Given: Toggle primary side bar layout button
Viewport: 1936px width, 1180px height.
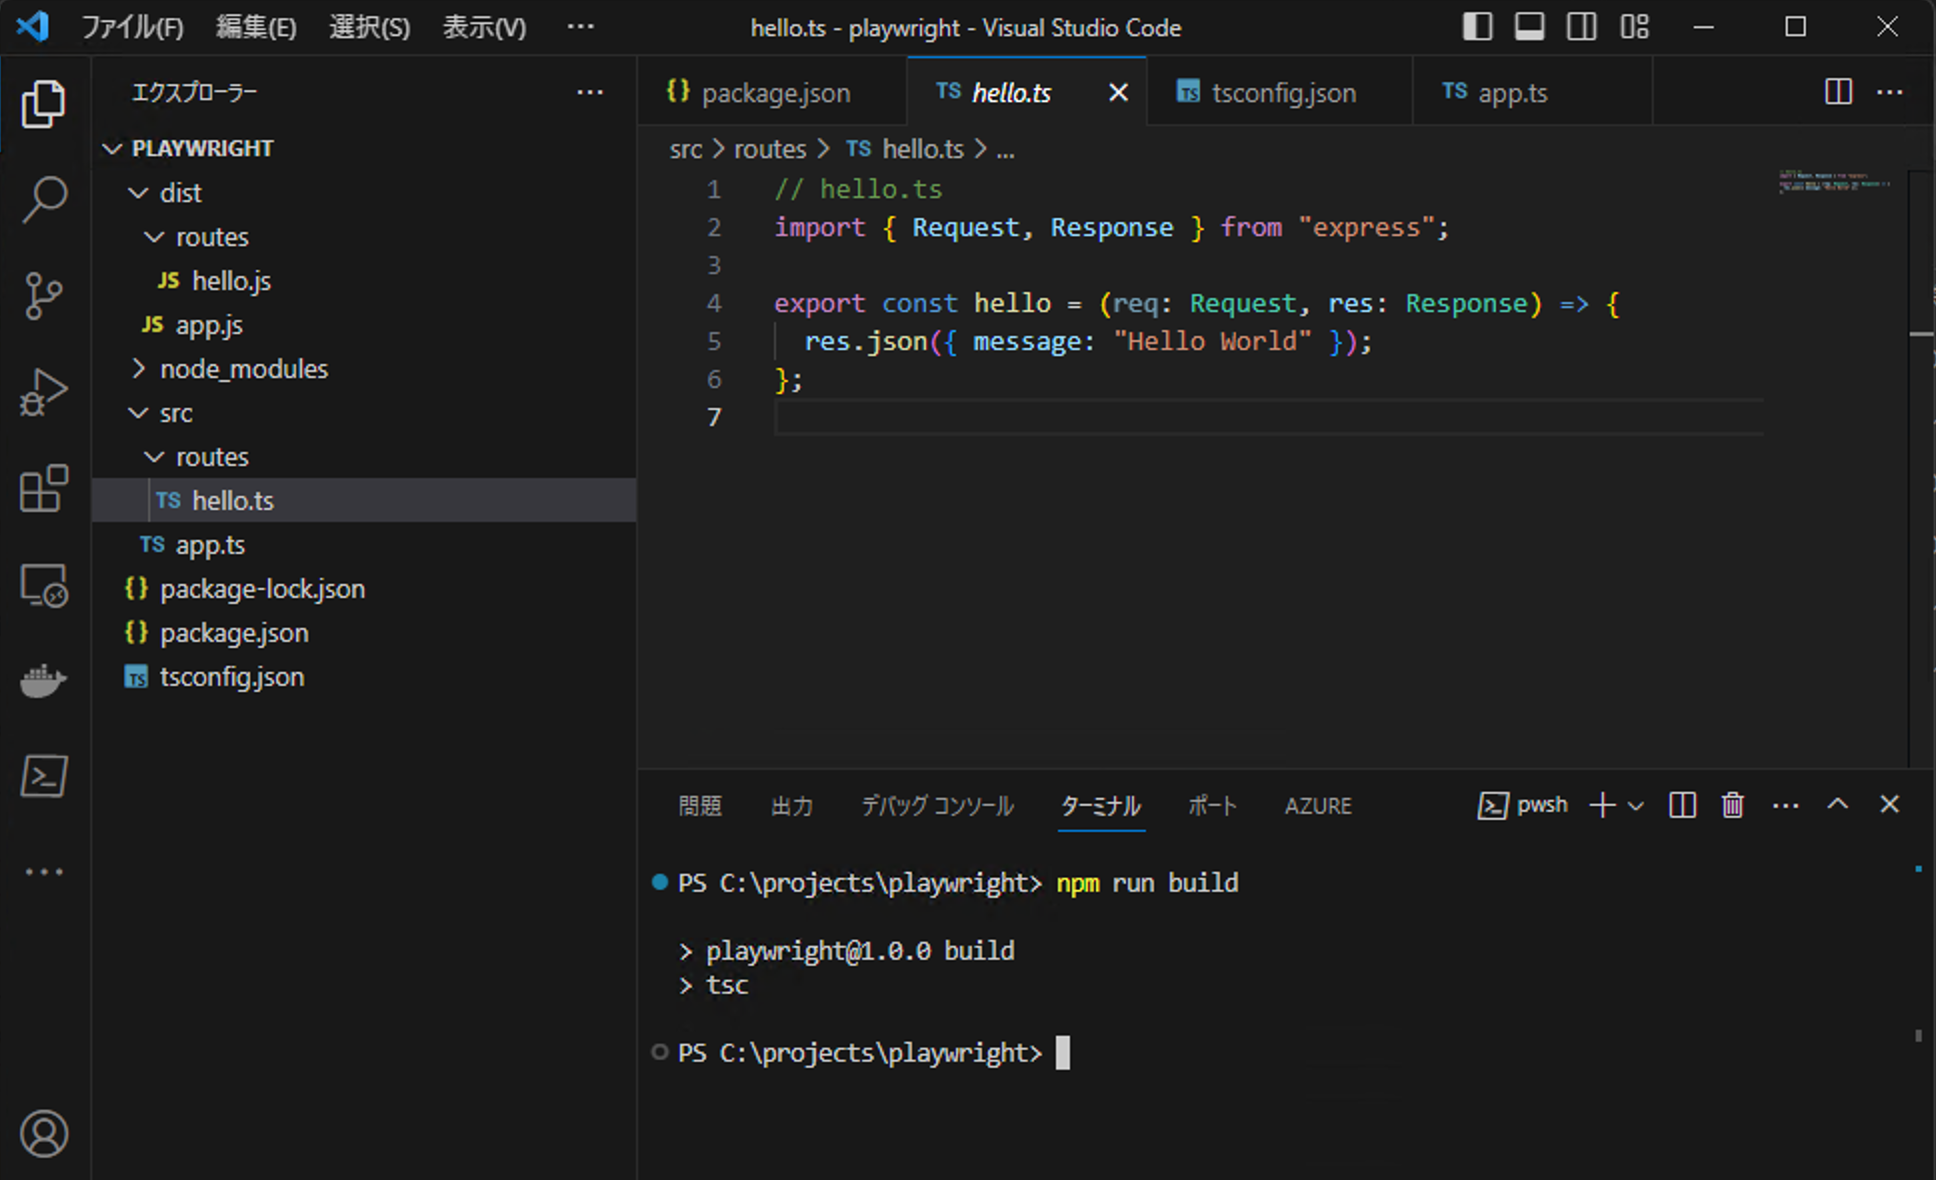Looking at the screenshot, I should click(1477, 27).
